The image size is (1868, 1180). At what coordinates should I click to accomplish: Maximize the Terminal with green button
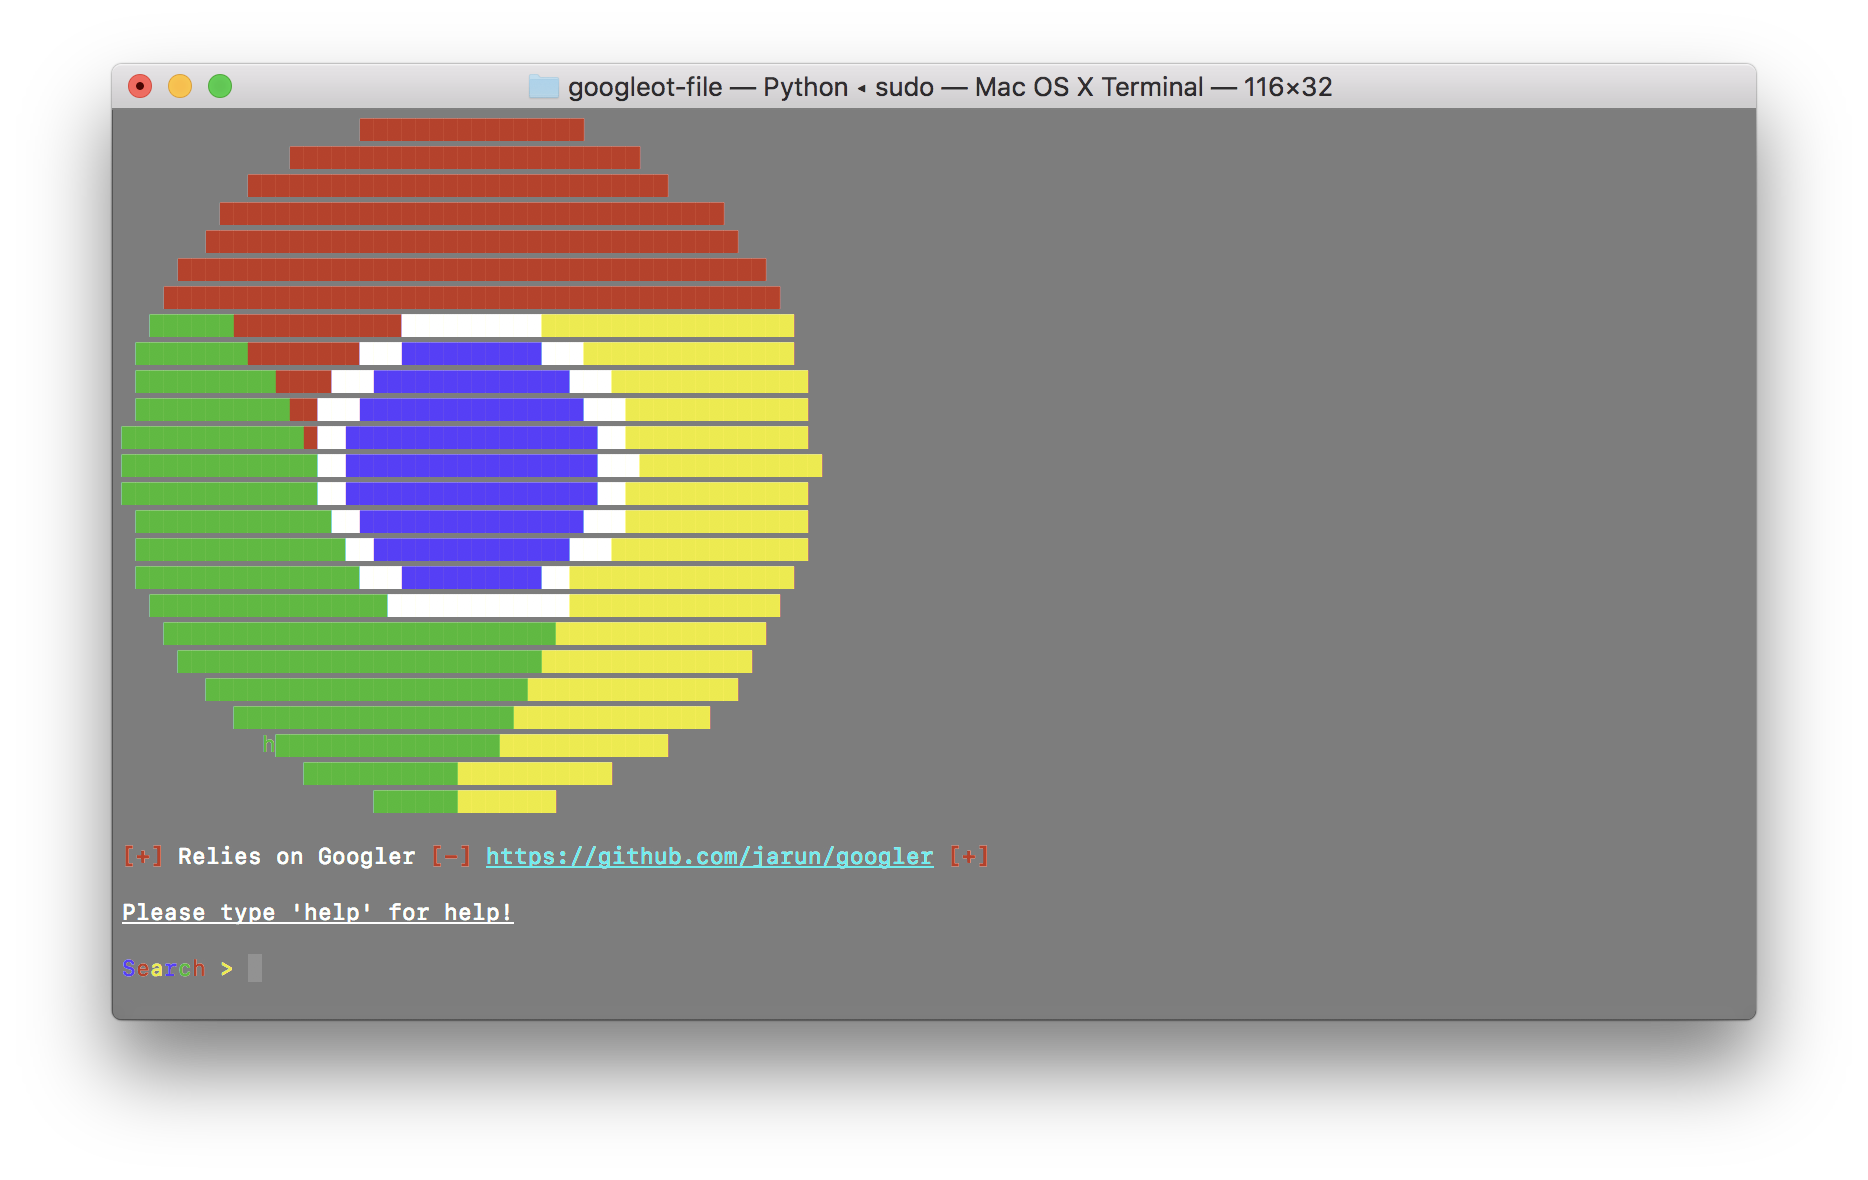[x=220, y=87]
